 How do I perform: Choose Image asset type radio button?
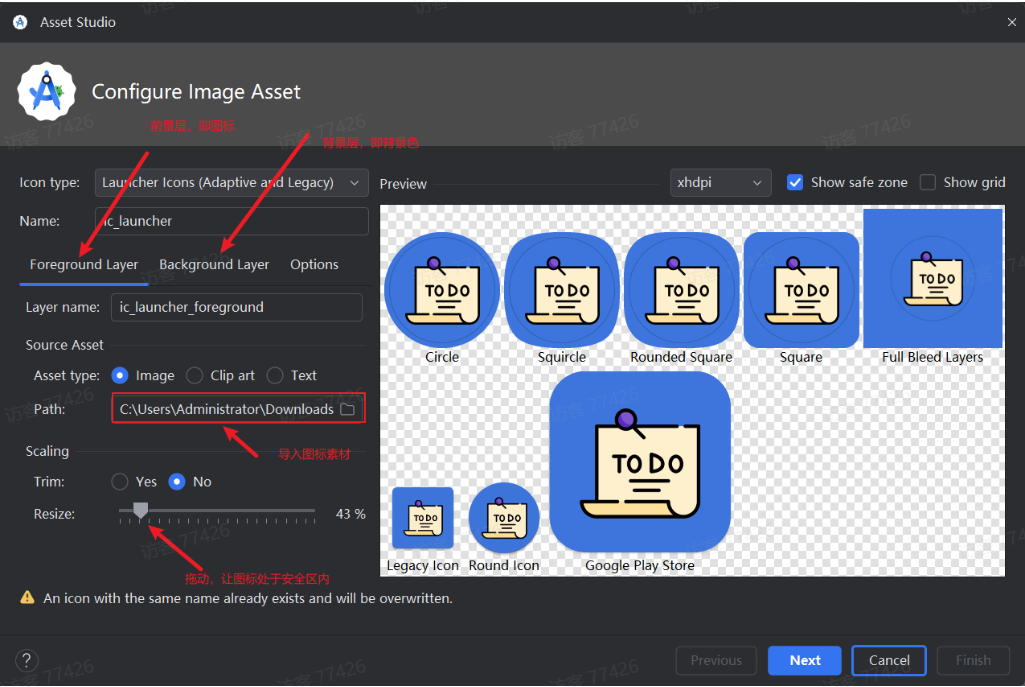click(120, 375)
